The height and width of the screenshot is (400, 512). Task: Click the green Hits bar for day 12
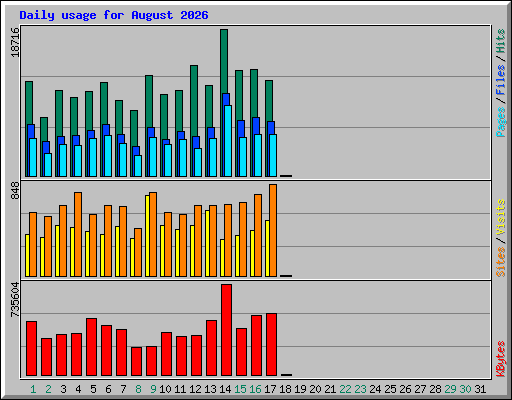point(194,101)
